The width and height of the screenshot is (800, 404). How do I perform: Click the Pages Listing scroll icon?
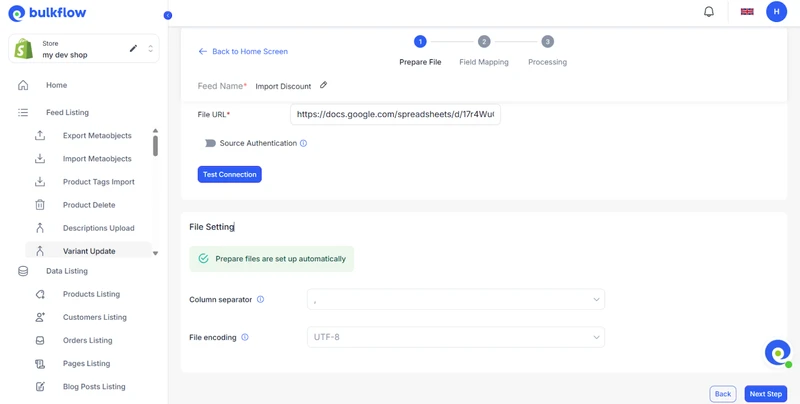click(40, 364)
